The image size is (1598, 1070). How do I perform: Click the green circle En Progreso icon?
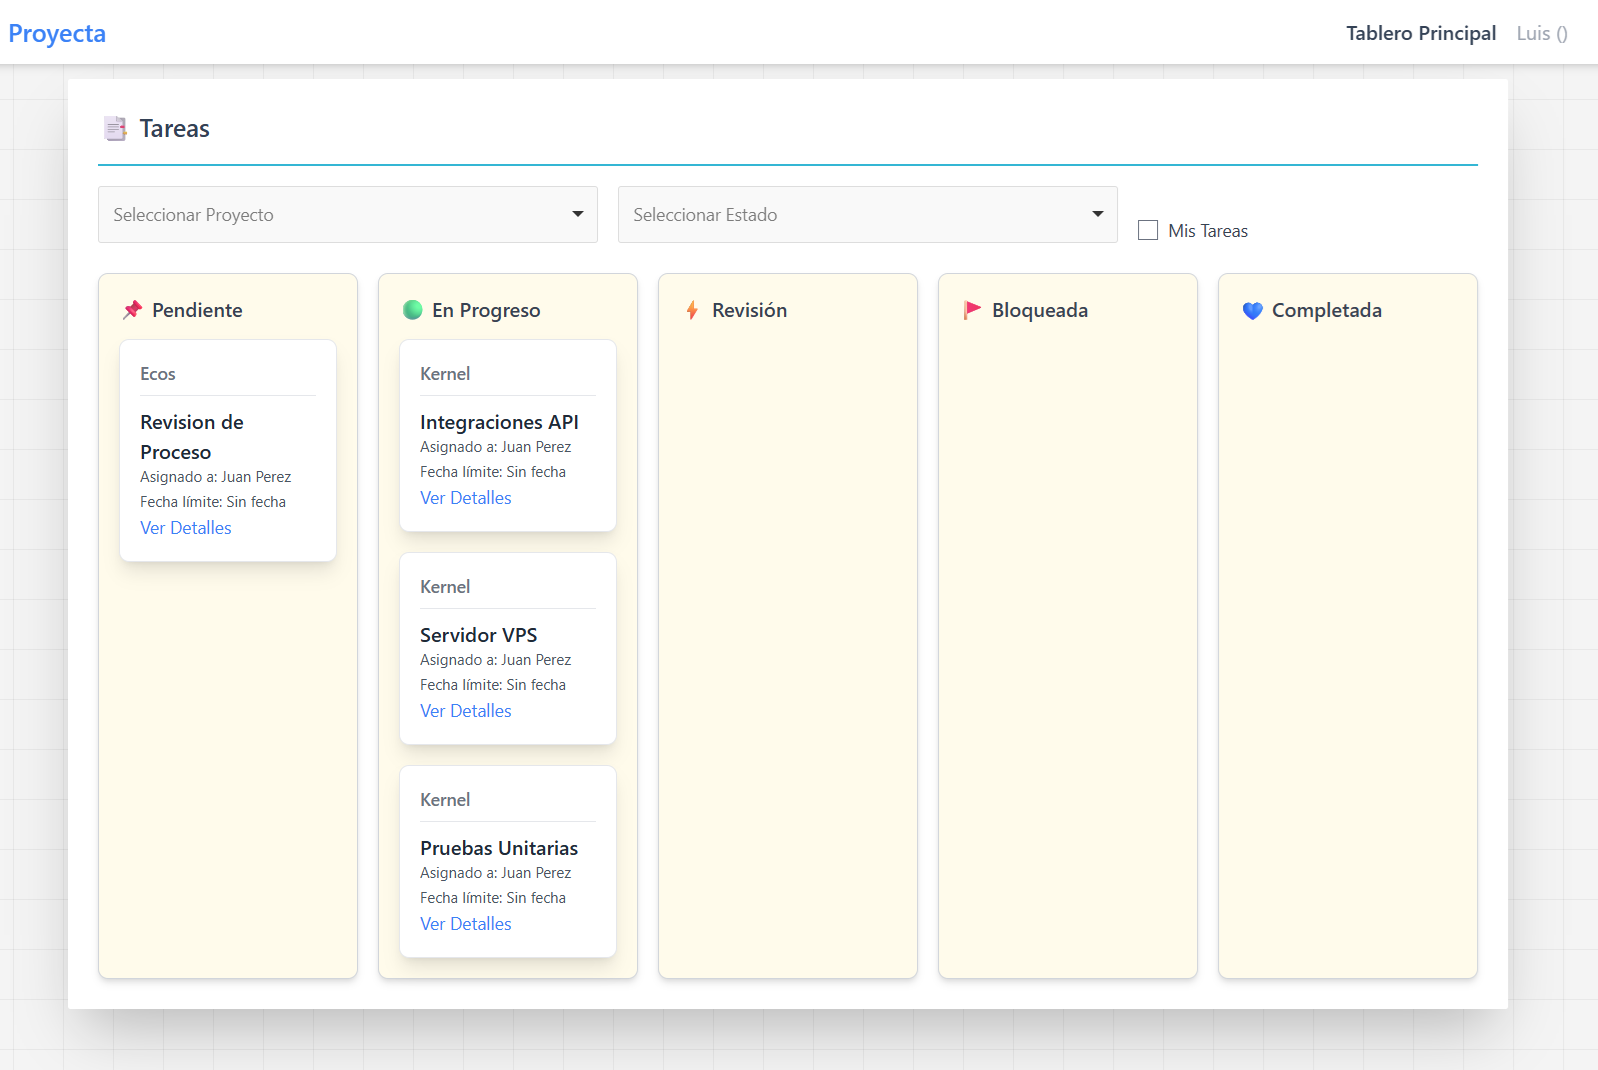click(412, 310)
